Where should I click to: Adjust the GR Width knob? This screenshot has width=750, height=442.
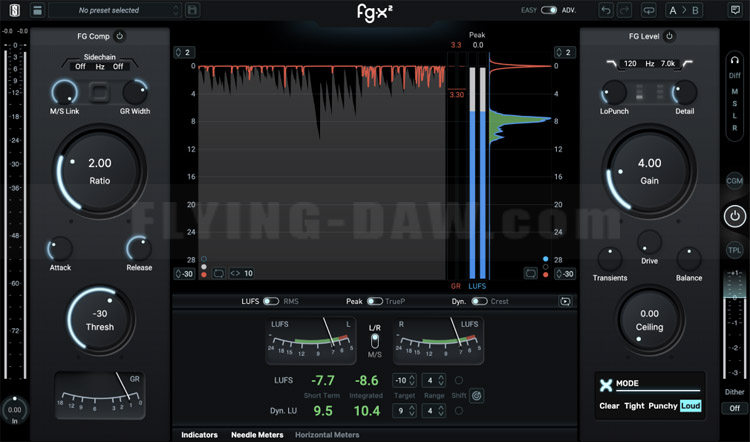tap(135, 92)
